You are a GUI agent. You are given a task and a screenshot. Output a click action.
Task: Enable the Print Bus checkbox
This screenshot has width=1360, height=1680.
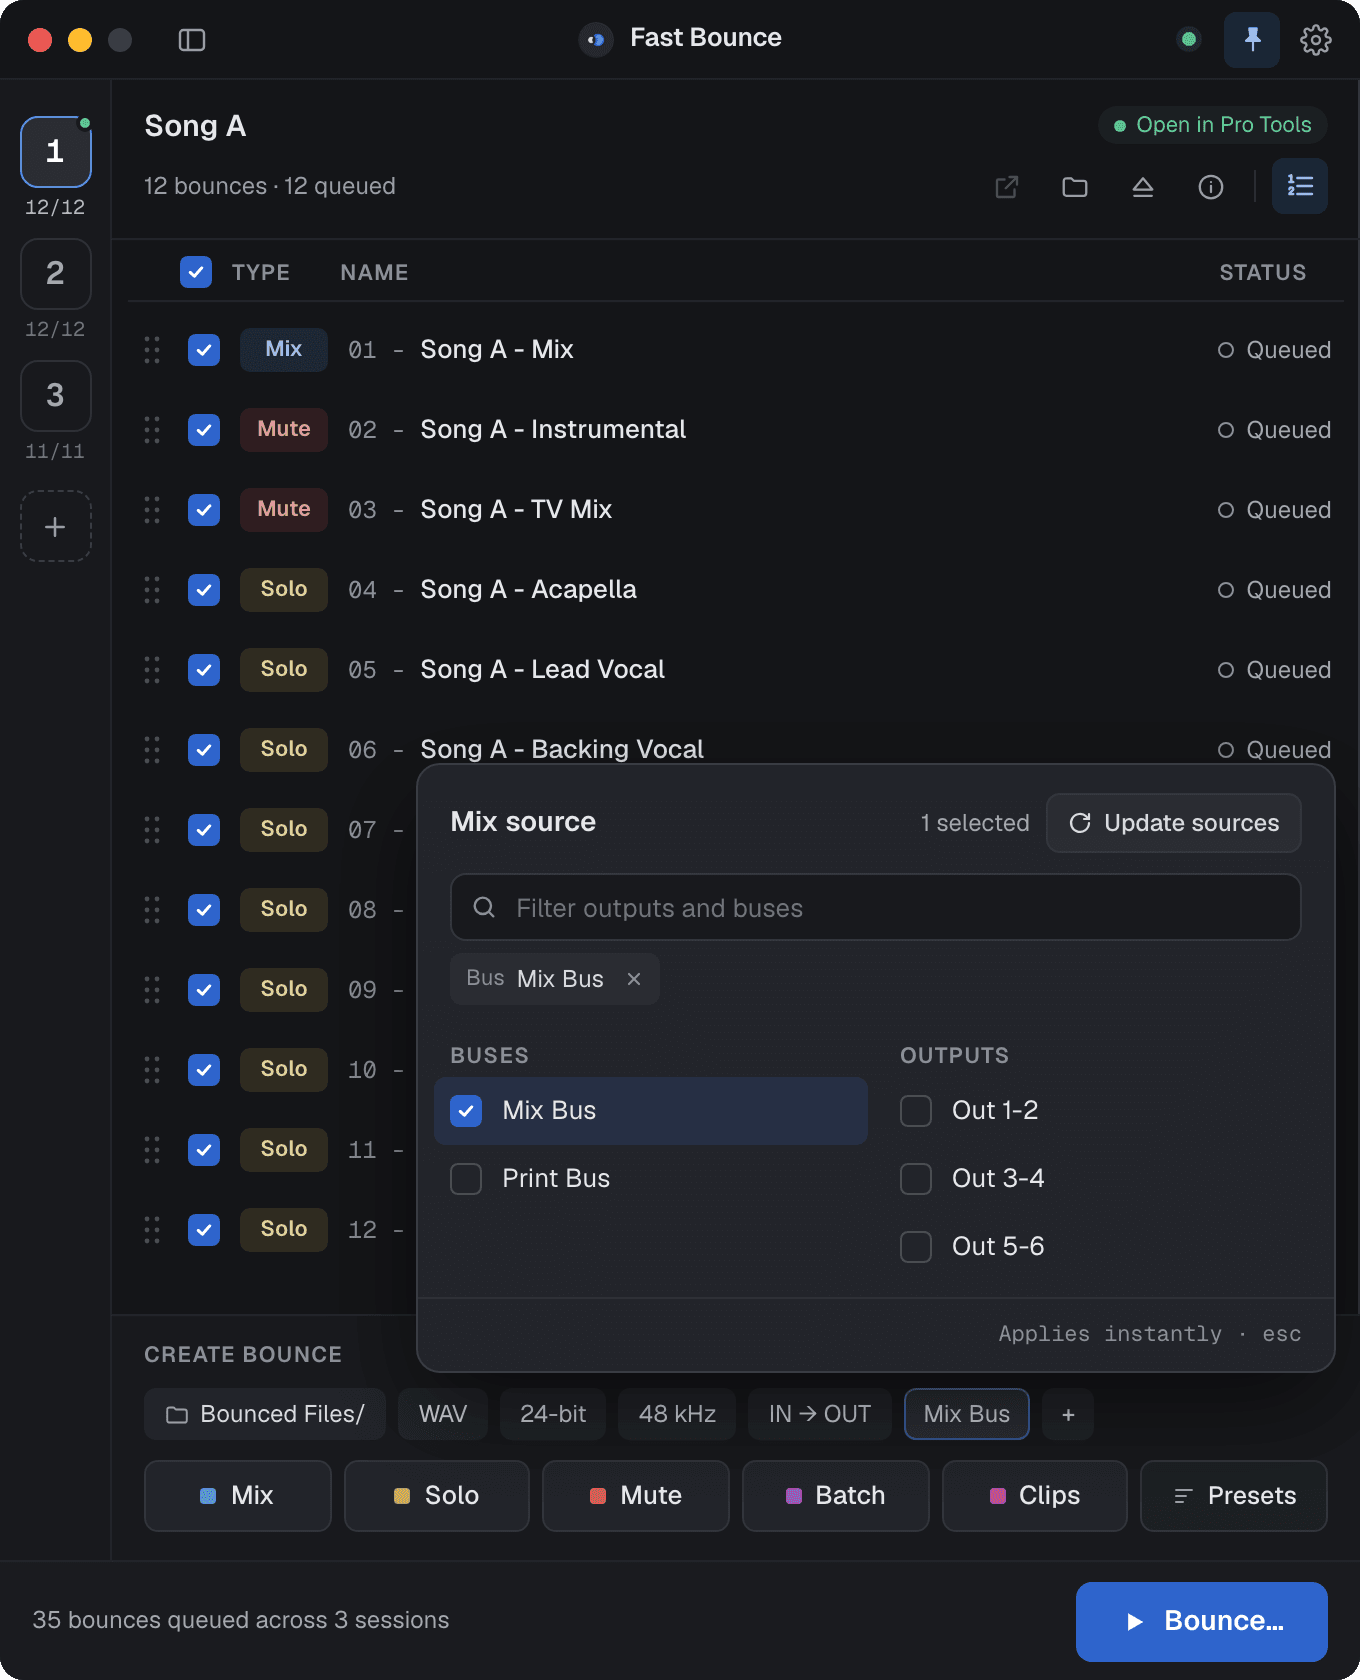(x=466, y=1179)
